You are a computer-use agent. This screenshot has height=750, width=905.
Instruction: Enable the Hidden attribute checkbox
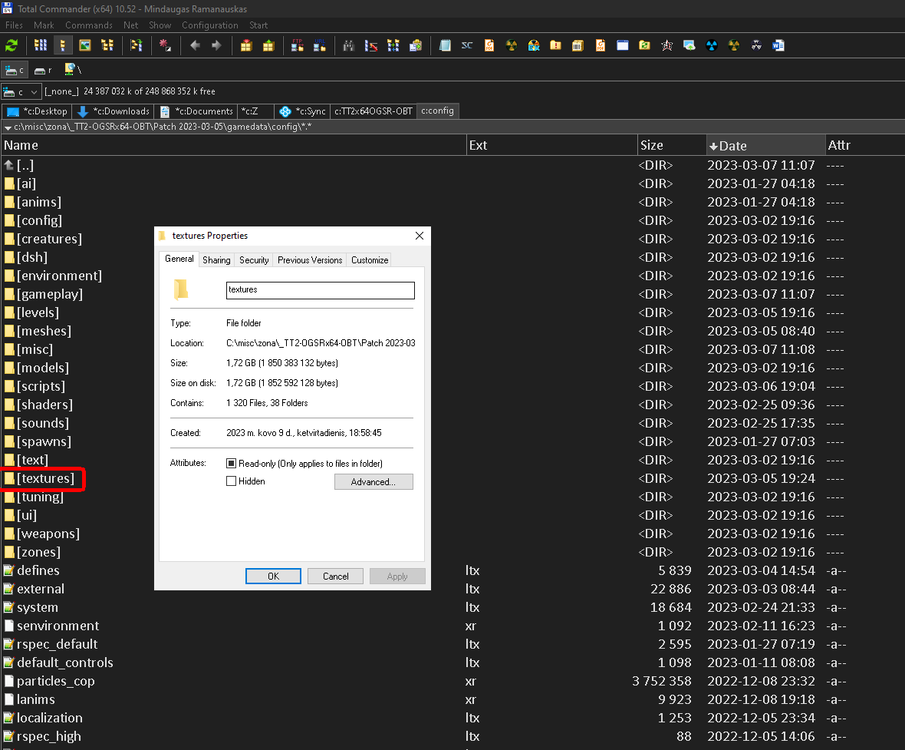pyautogui.click(x=232, y=481)
